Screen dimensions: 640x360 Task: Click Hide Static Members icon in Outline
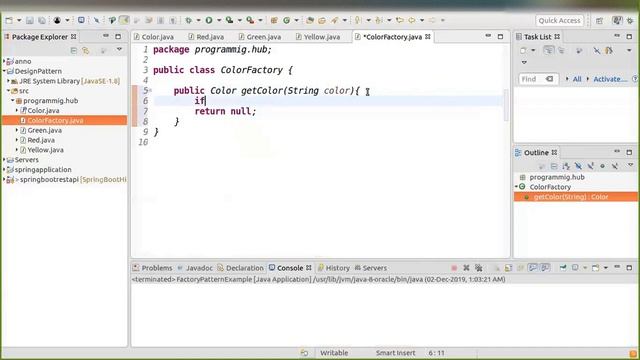591,166
